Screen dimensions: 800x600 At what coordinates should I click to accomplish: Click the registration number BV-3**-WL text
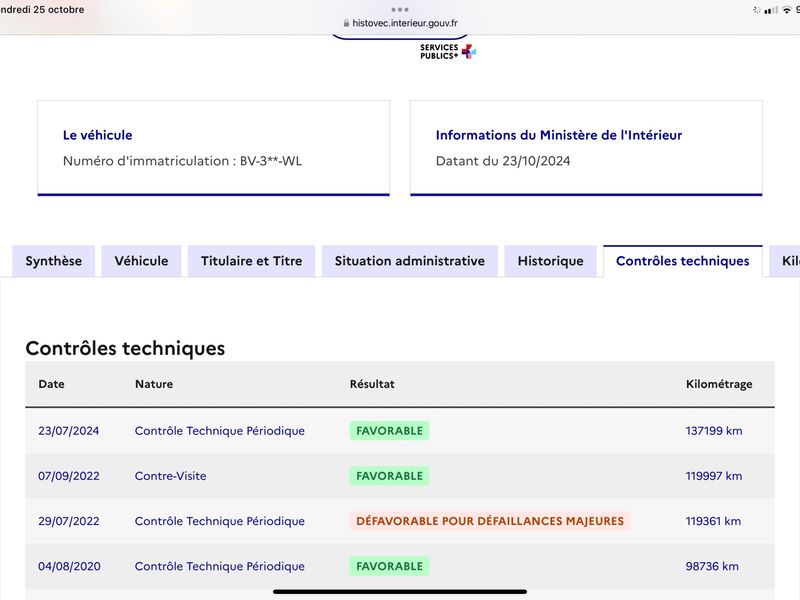[271, 161]
